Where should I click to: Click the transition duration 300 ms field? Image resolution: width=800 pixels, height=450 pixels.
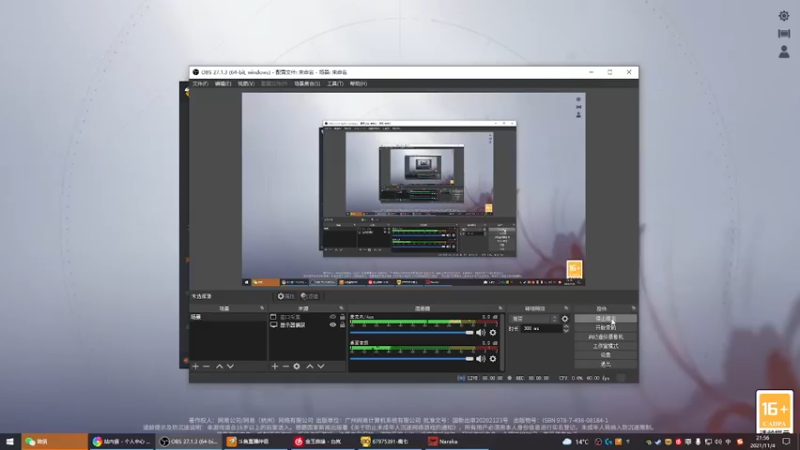coord(542,329)
